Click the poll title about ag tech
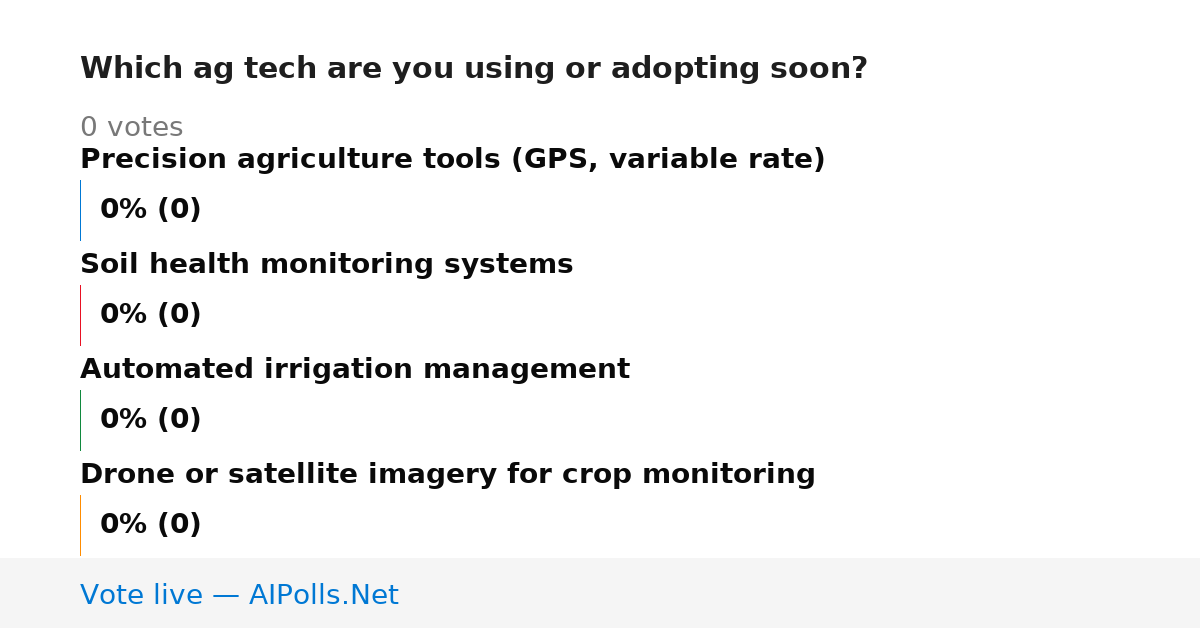 [x=474, y=69]
